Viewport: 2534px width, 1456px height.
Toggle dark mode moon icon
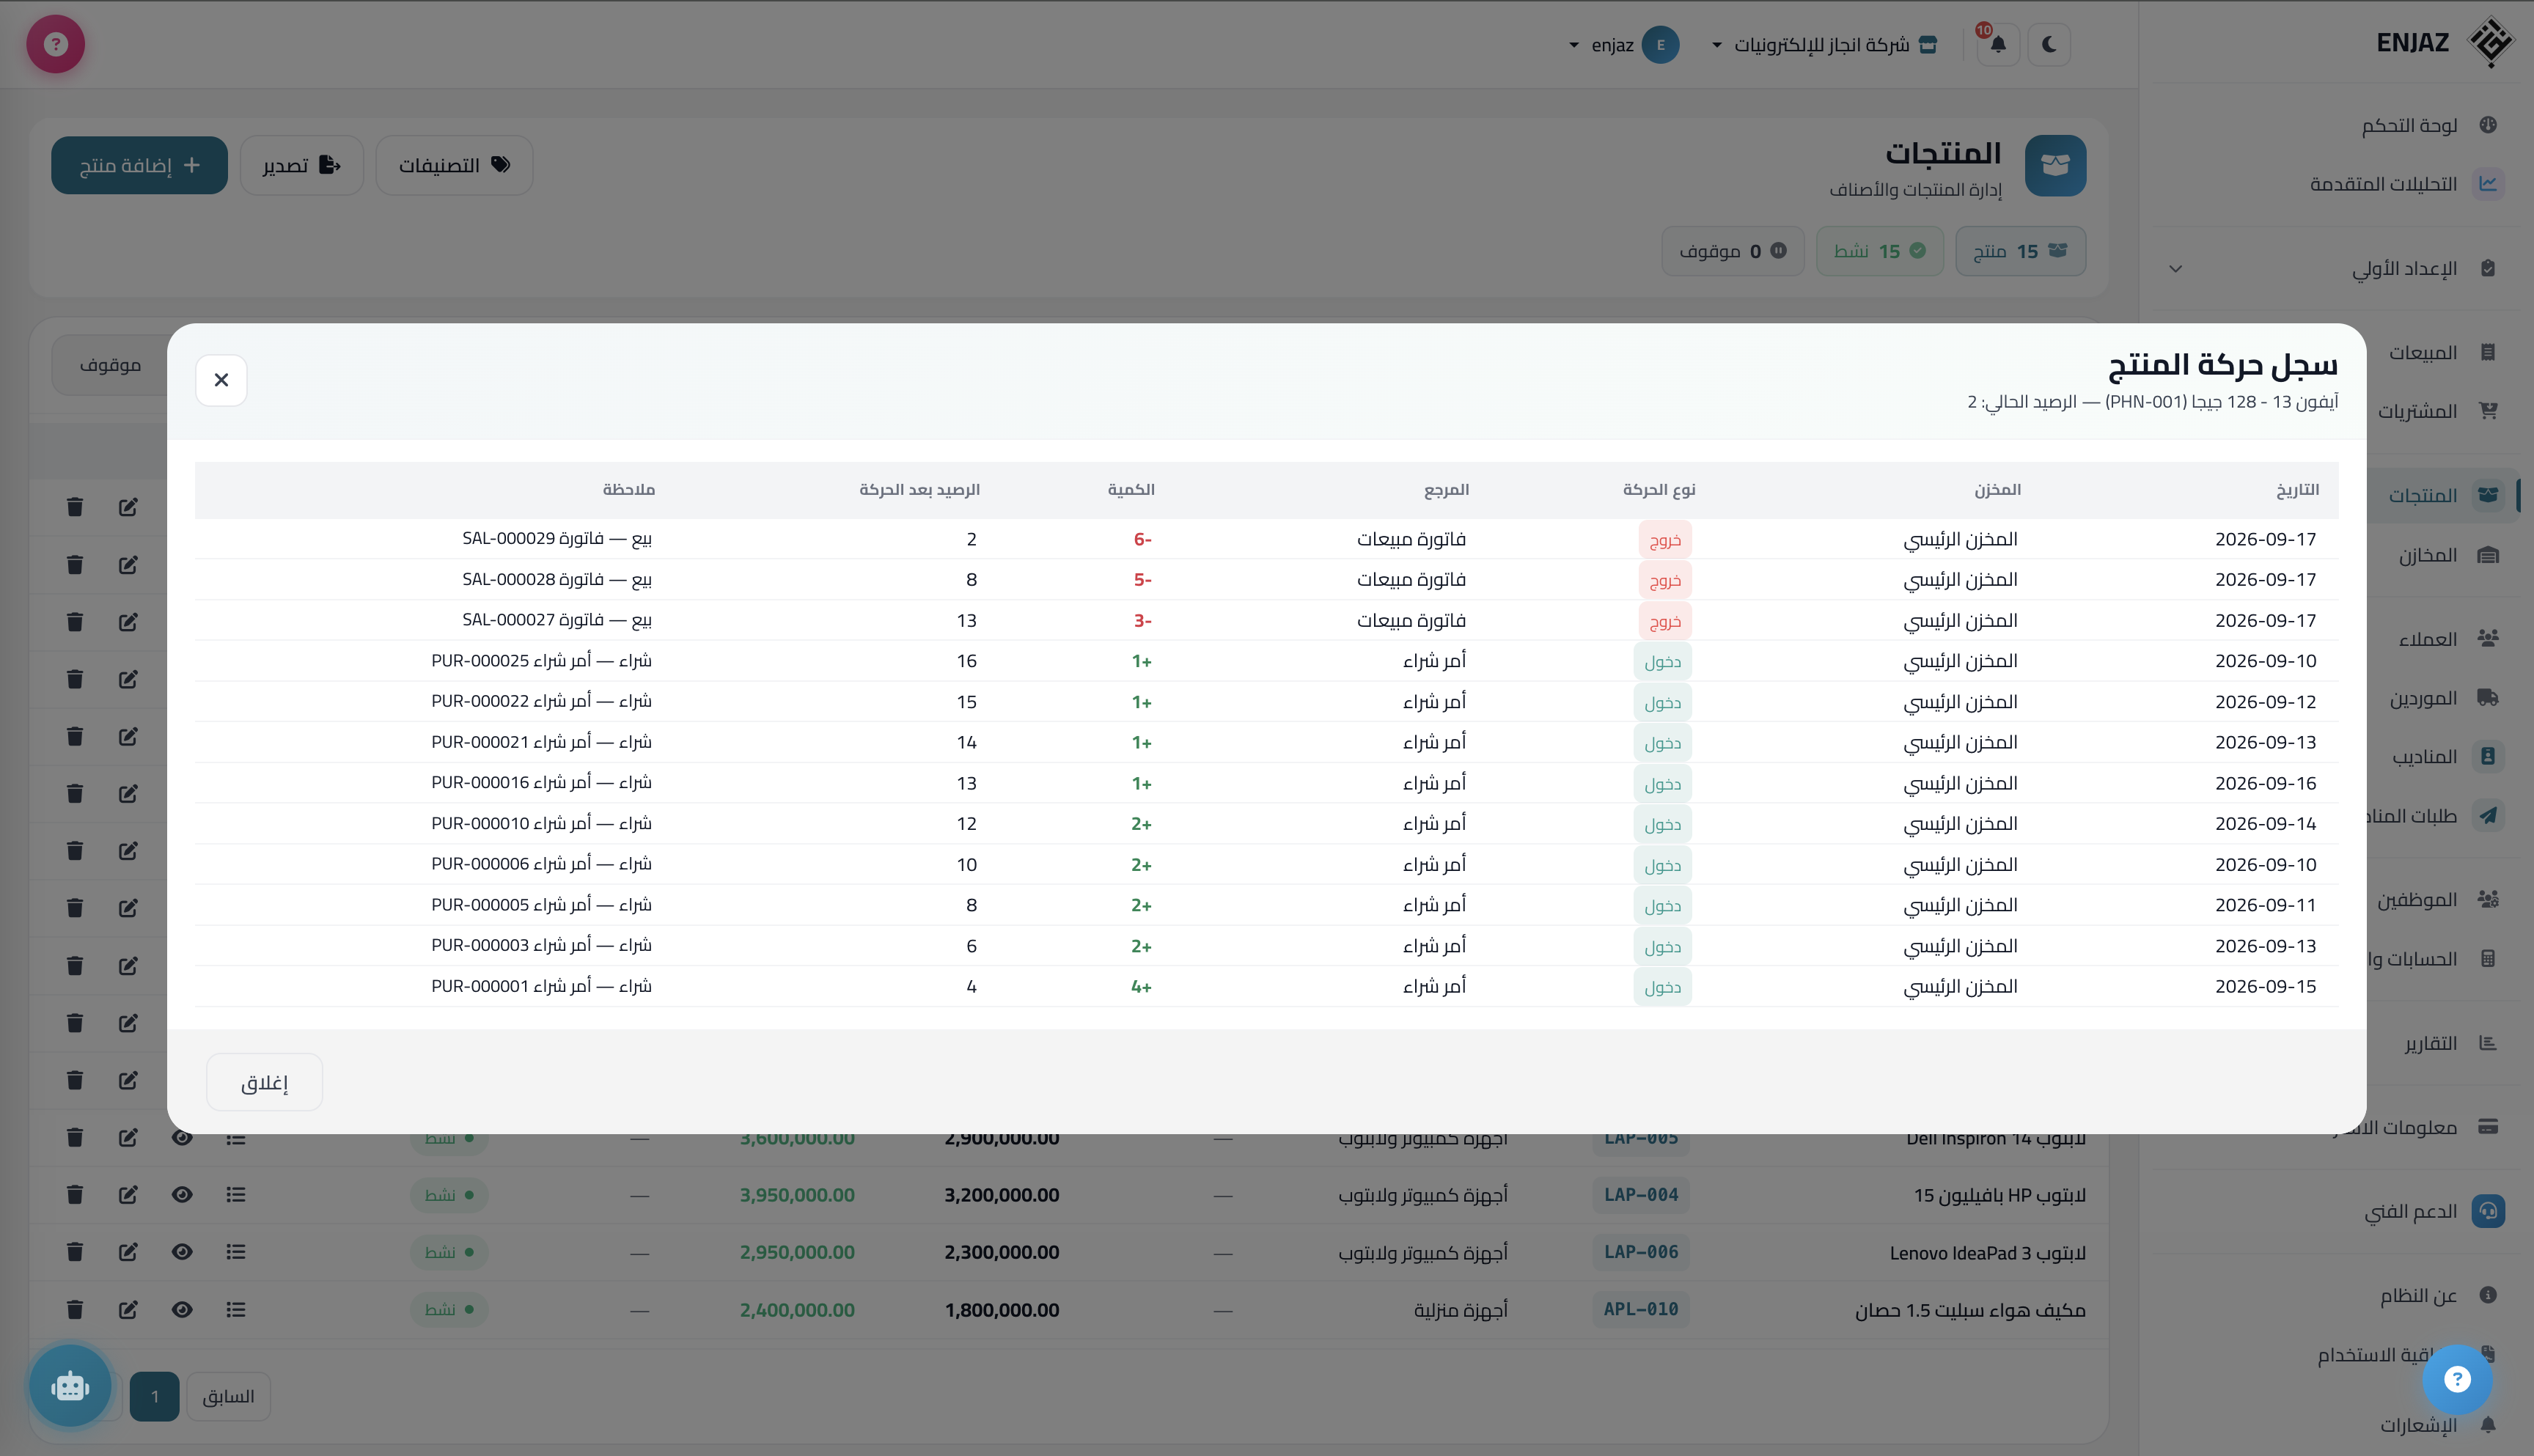coord(2049,44)
